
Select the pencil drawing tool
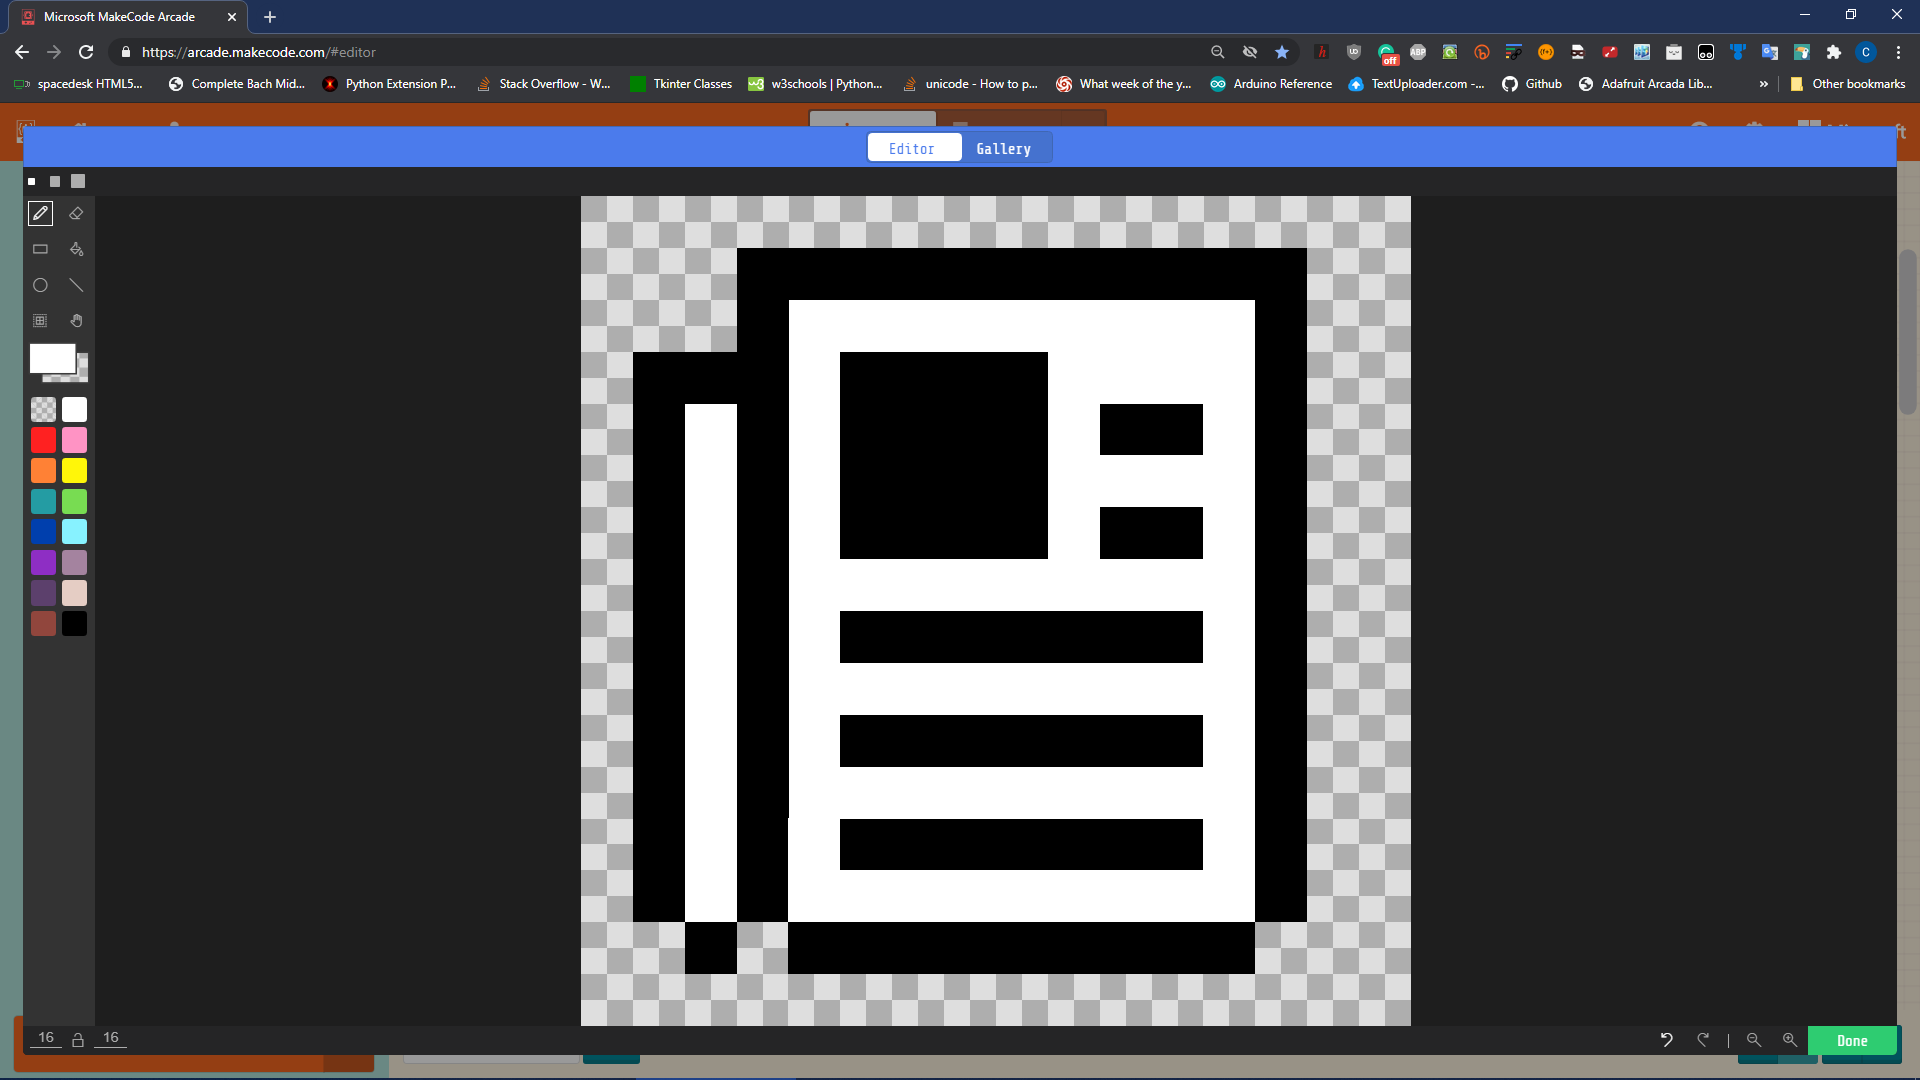40,213
